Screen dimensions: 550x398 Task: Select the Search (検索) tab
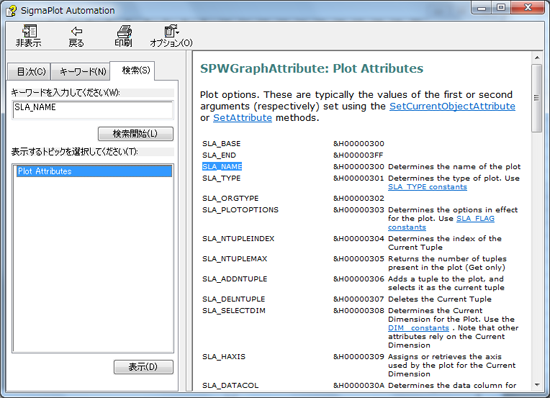click(x=133, y=70)
